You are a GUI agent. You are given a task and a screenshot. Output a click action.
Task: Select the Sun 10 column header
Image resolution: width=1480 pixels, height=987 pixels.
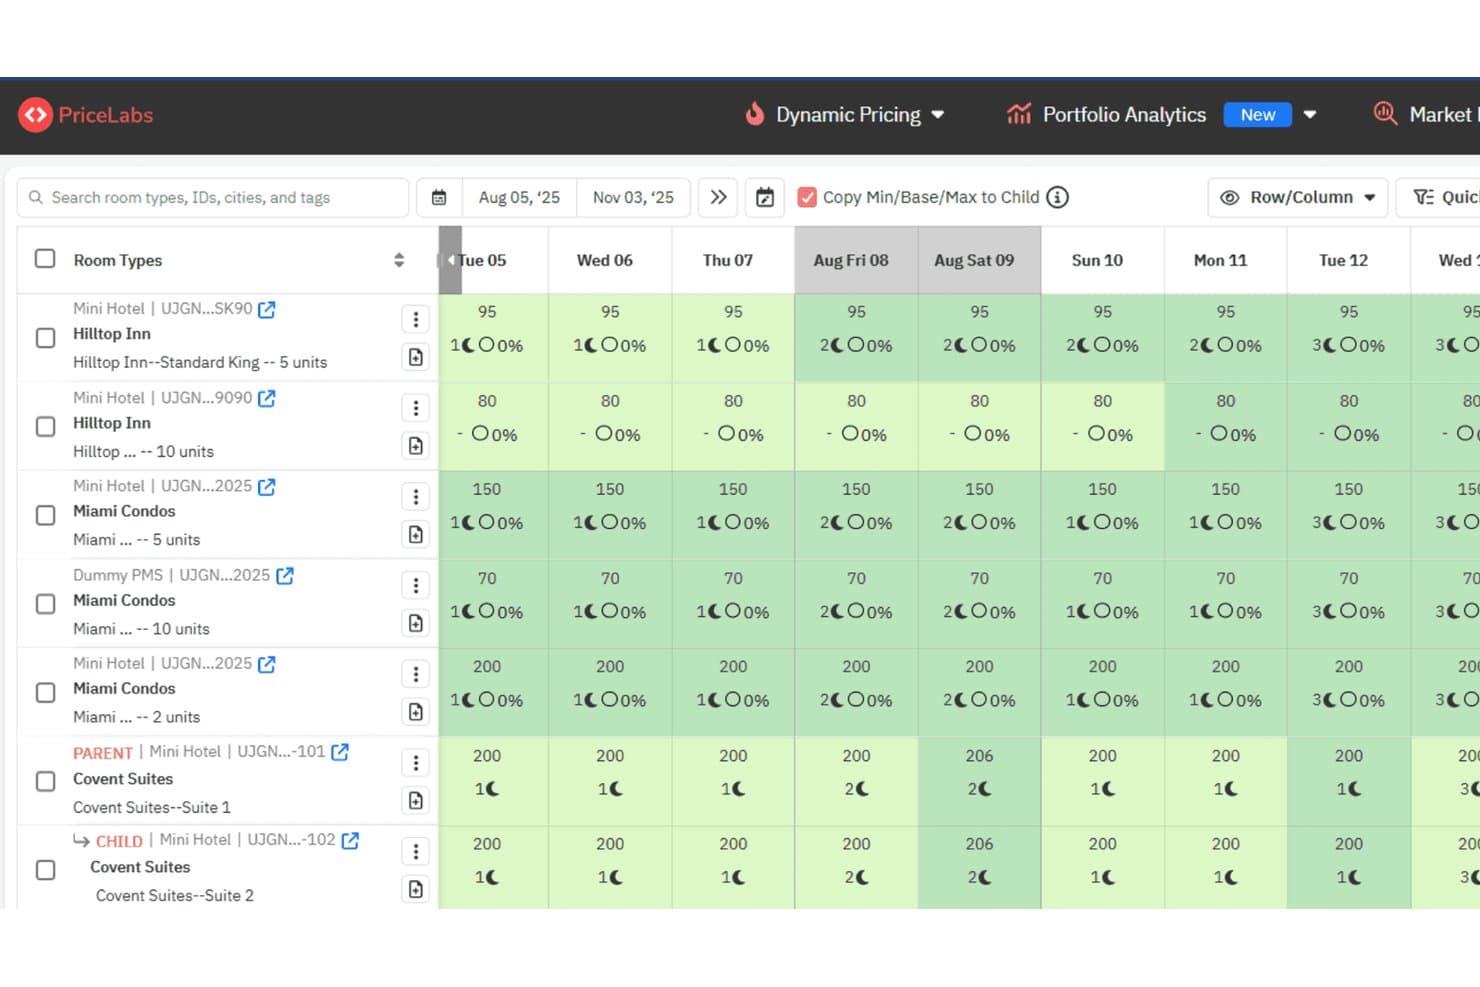click(x=1102, y=260)
